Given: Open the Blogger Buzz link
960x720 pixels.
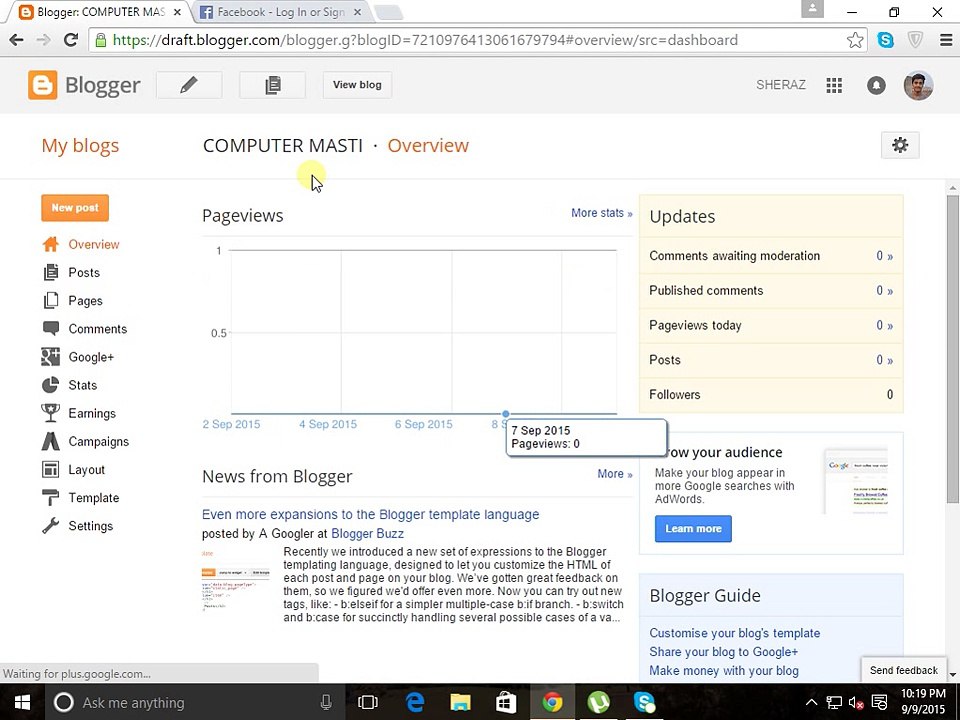Looking at the screenshot, I should (367, 533).
